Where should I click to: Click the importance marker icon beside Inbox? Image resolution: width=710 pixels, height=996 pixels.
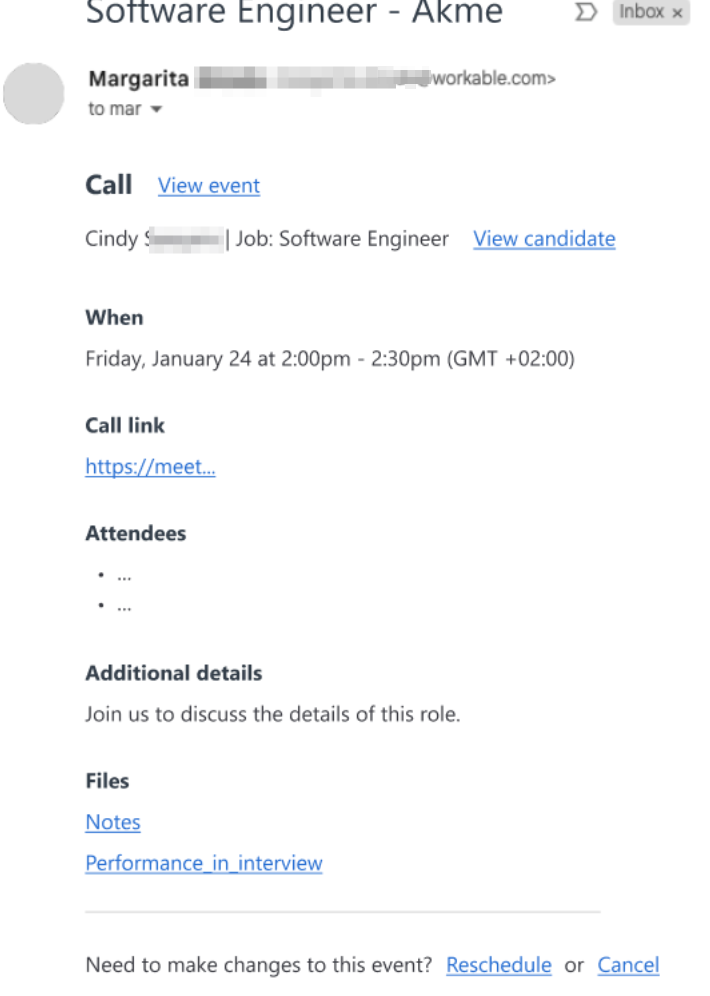588,13
